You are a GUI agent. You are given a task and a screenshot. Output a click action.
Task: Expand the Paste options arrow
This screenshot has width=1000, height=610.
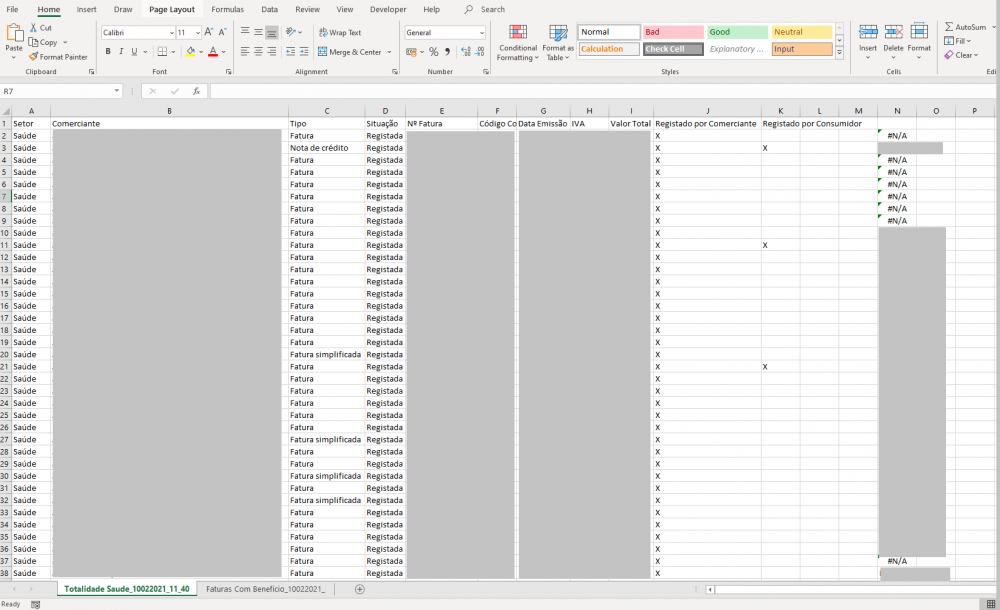click(x=13, y=57)
